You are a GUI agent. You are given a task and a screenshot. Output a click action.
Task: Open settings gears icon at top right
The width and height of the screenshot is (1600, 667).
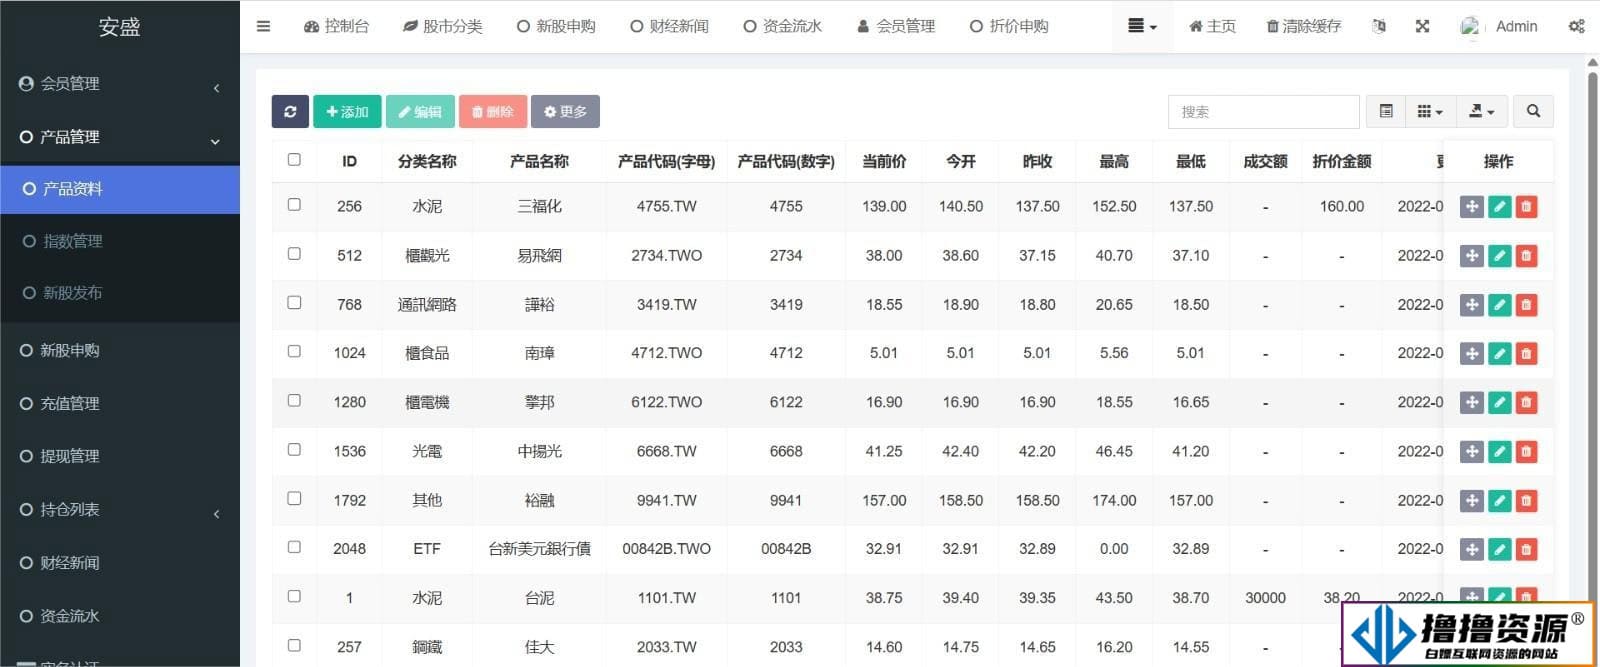(1576, 26)
